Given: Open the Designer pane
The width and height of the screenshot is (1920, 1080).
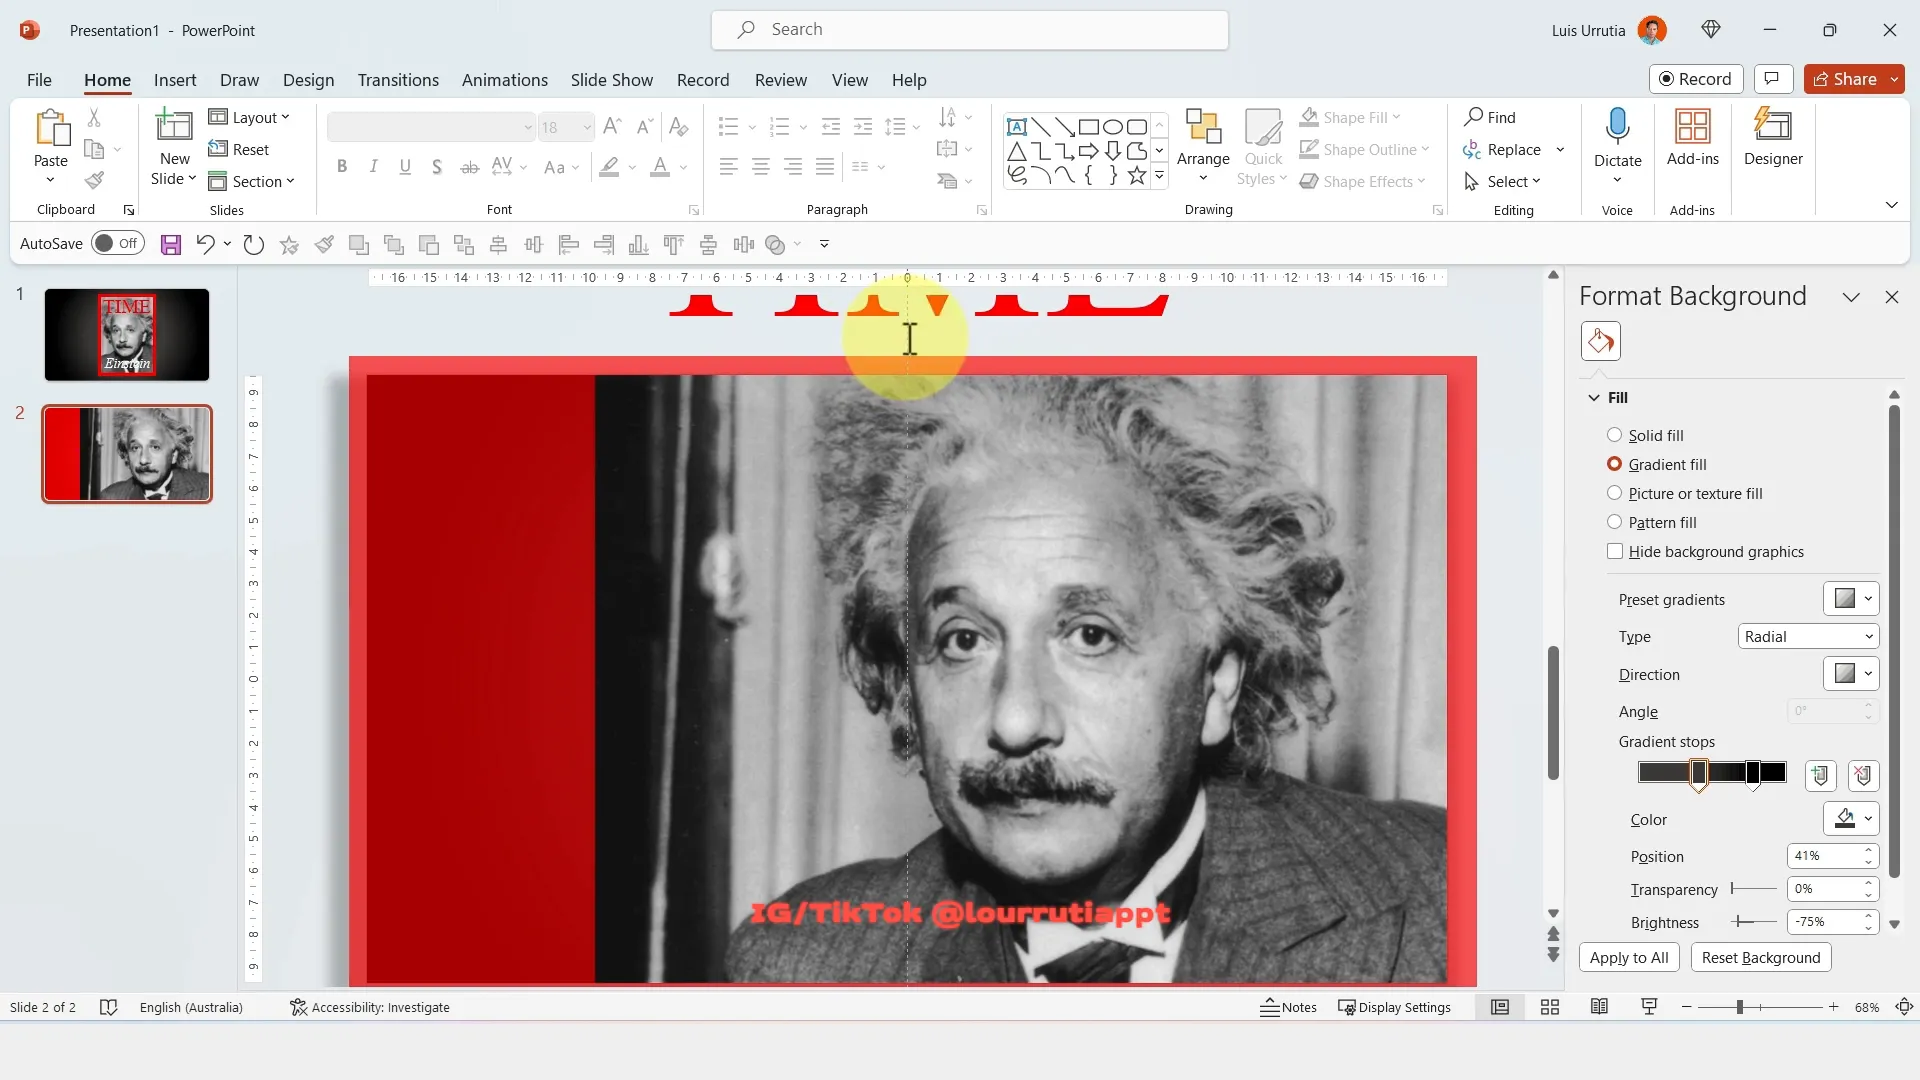Looking at the screenshot, I should pos(1773,138).
